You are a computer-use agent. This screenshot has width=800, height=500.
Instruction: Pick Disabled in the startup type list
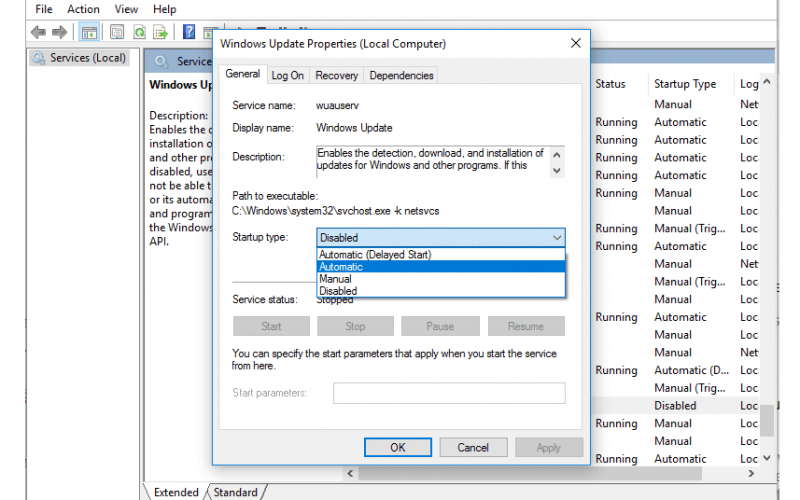pos(441,291)
